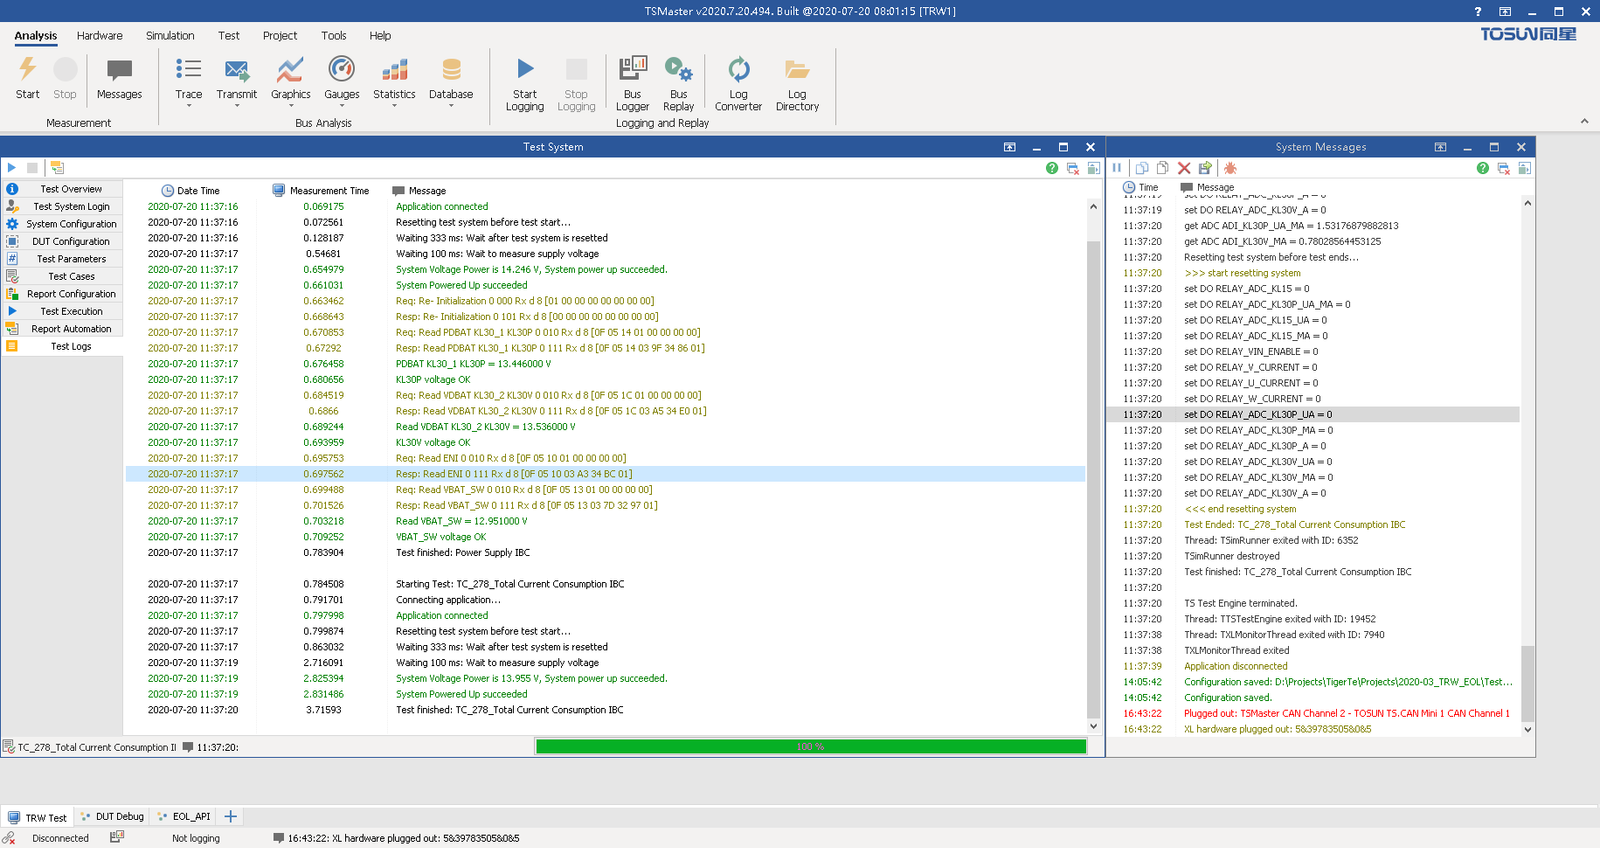Select Test System Login in the sidebar
Viewport: 1600px width, 848px height.
coord(63,206)
